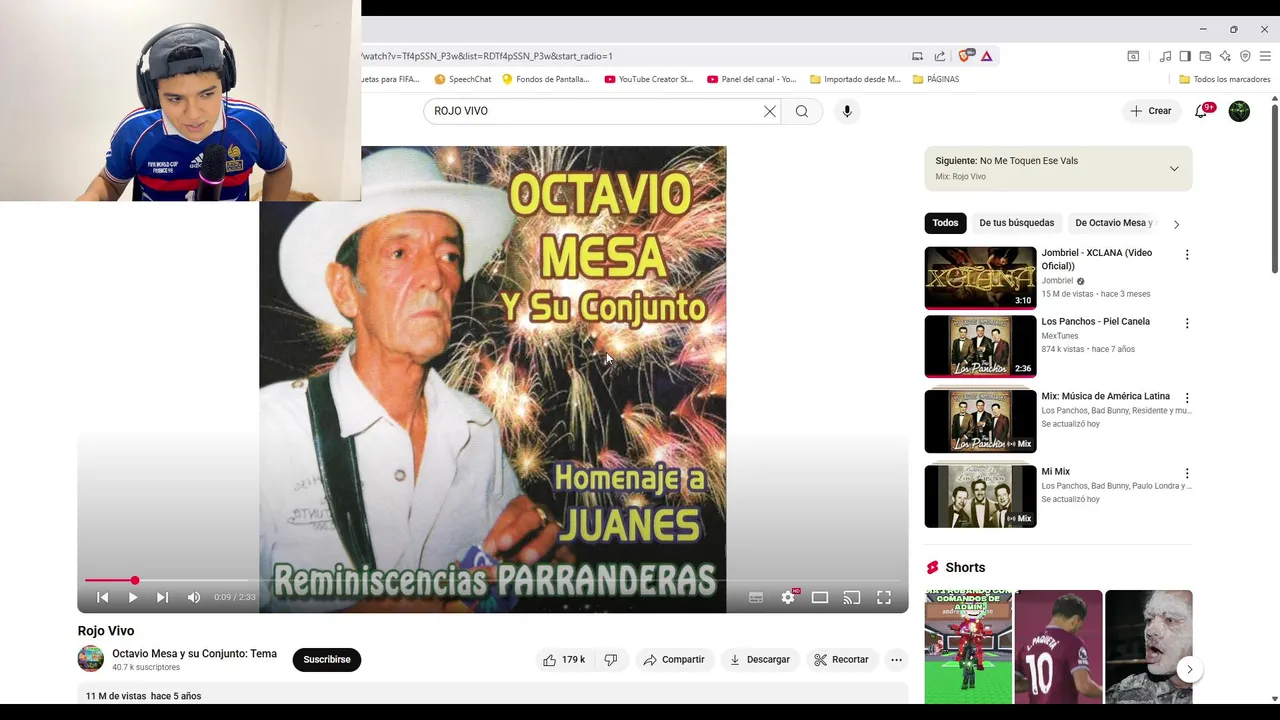Open more actions menu below video

(896, 660)
